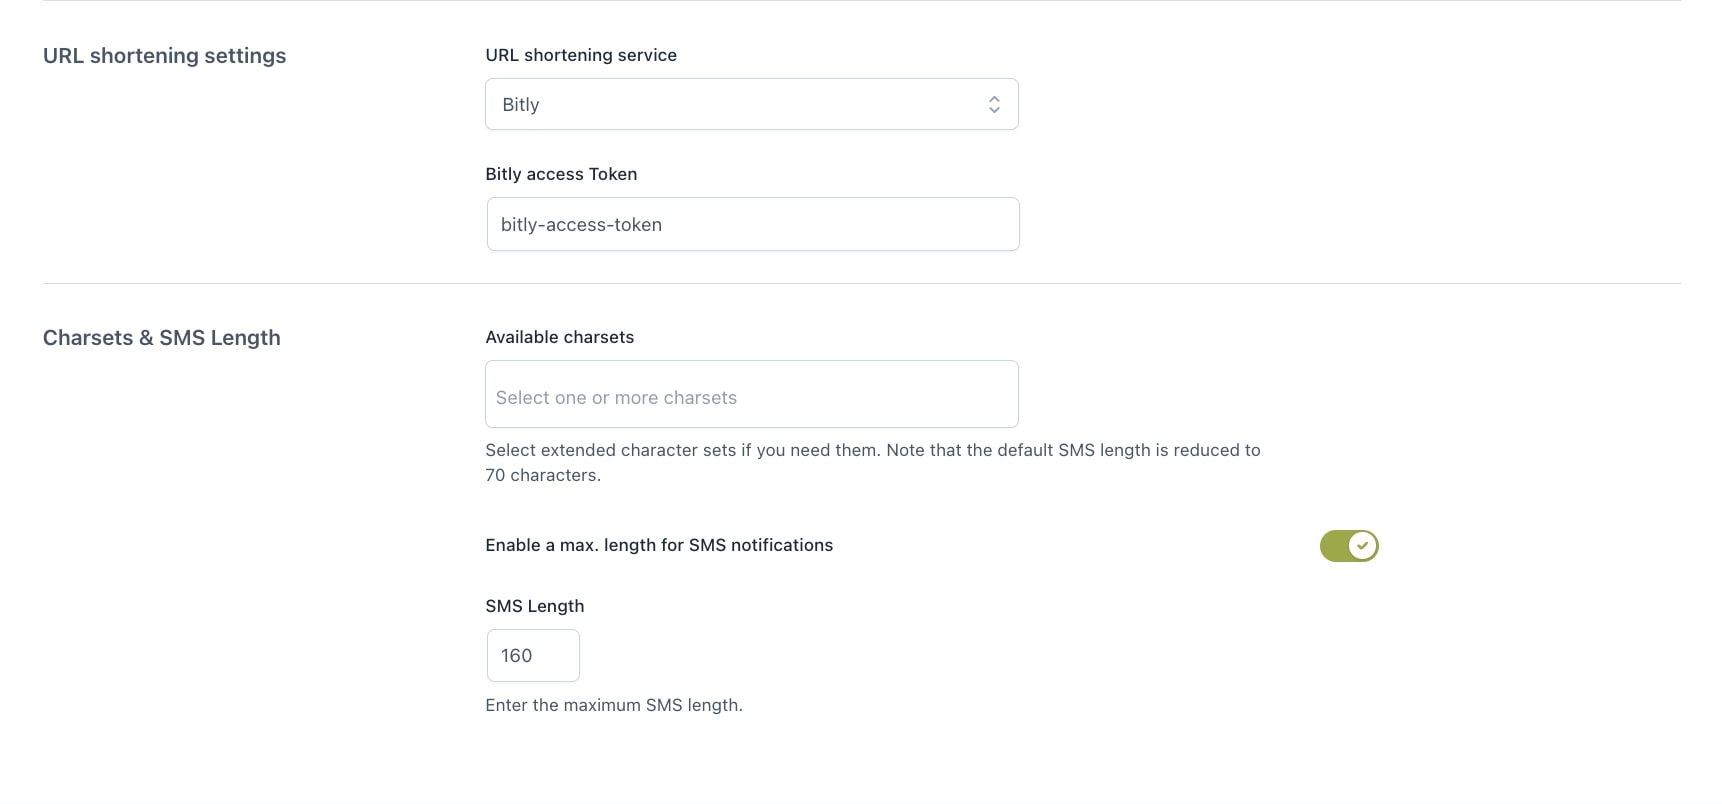Click the 'SMS Length' label
Viewport: 1722px width, 804px height.
[534, 606]
